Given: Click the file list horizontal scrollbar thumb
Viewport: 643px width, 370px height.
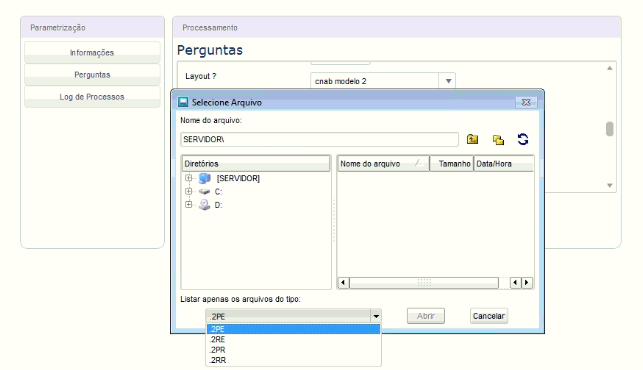Looking at the screenshot, I should click(424, 283).
